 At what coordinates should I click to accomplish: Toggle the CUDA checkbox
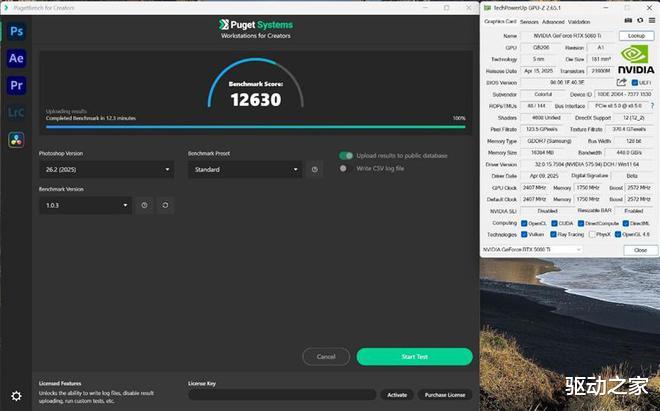554,223
